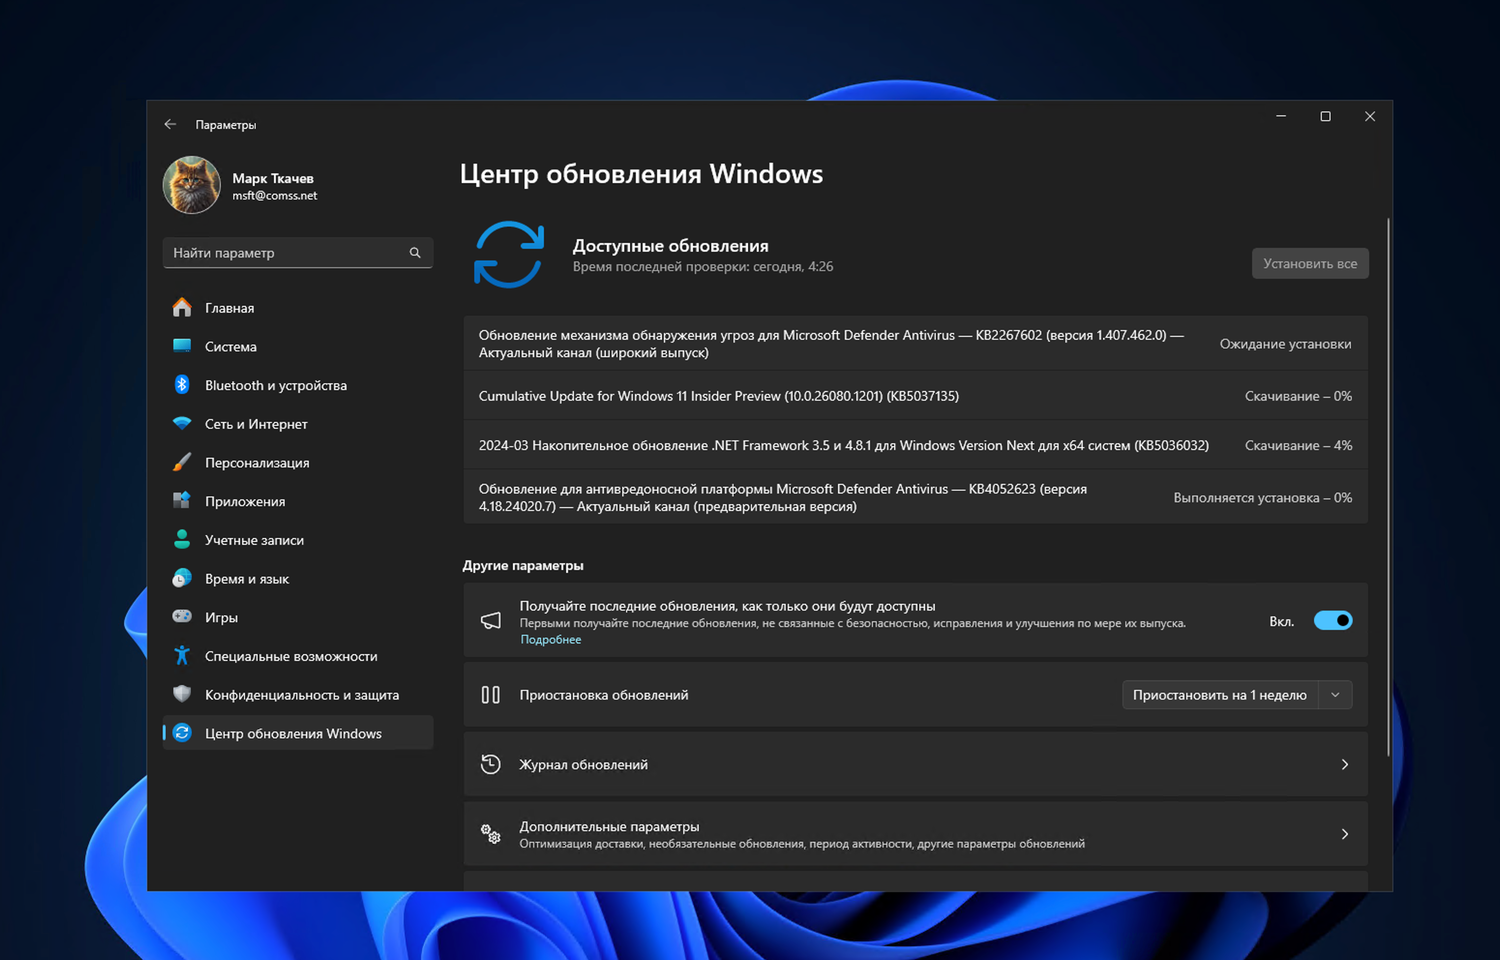1500x960 pixels.
Task: Click the Установить все button
Action: (x=1310, y=263)
